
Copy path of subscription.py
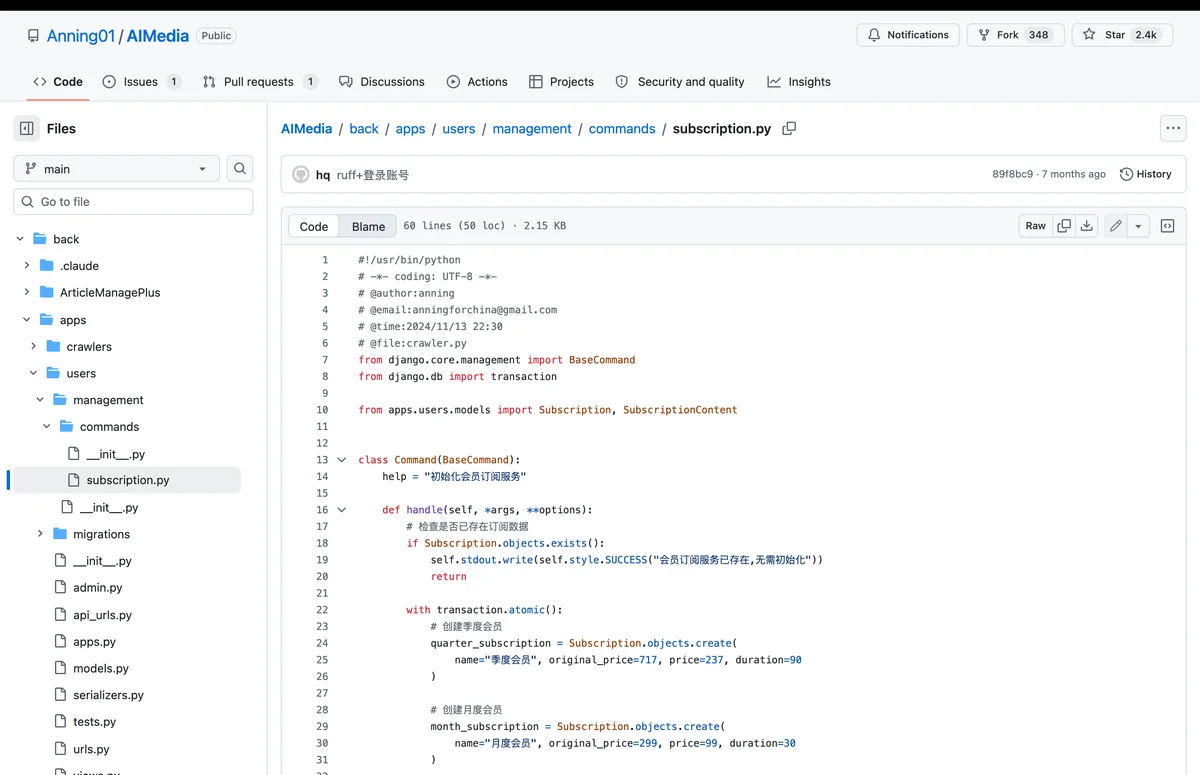[789, 128]
